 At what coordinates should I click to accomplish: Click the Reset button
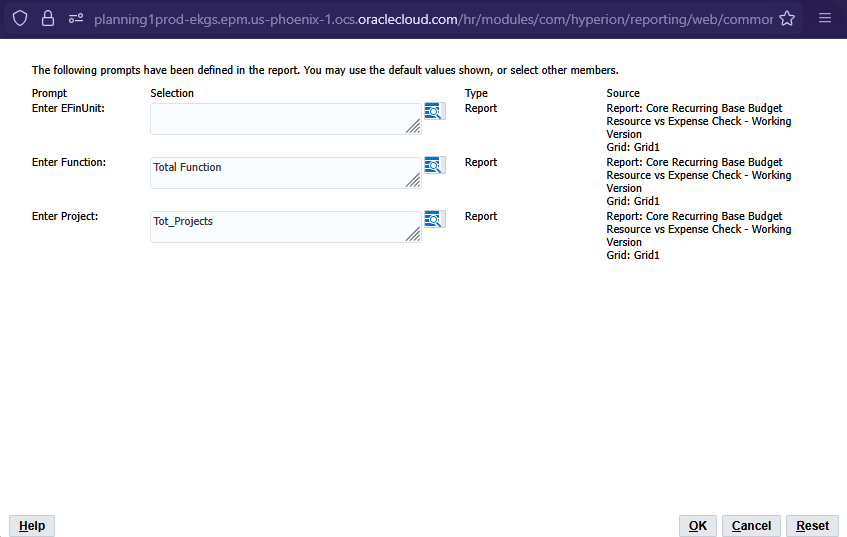click(812, 526)
